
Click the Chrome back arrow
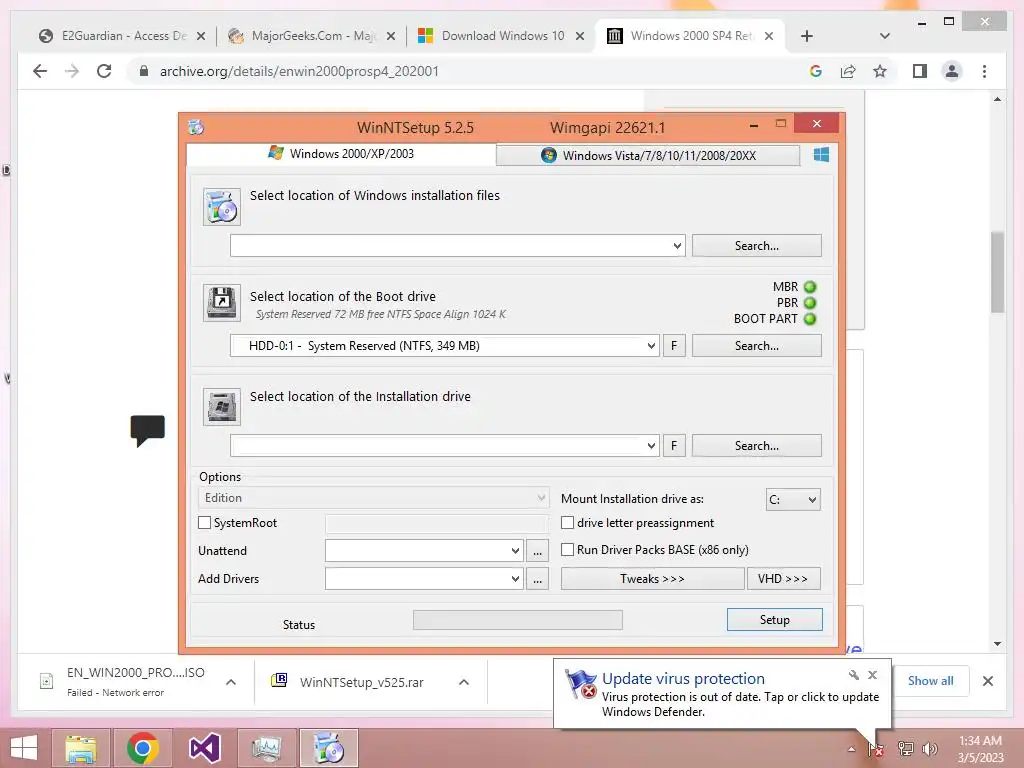click(40, 71)
